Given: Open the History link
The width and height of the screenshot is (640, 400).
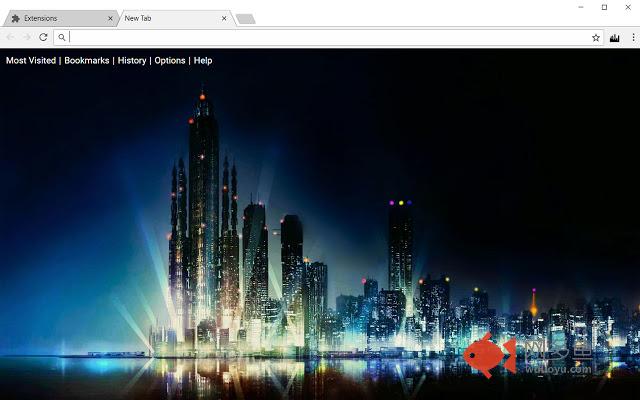Looking at the screenshot, I should 132,60.
